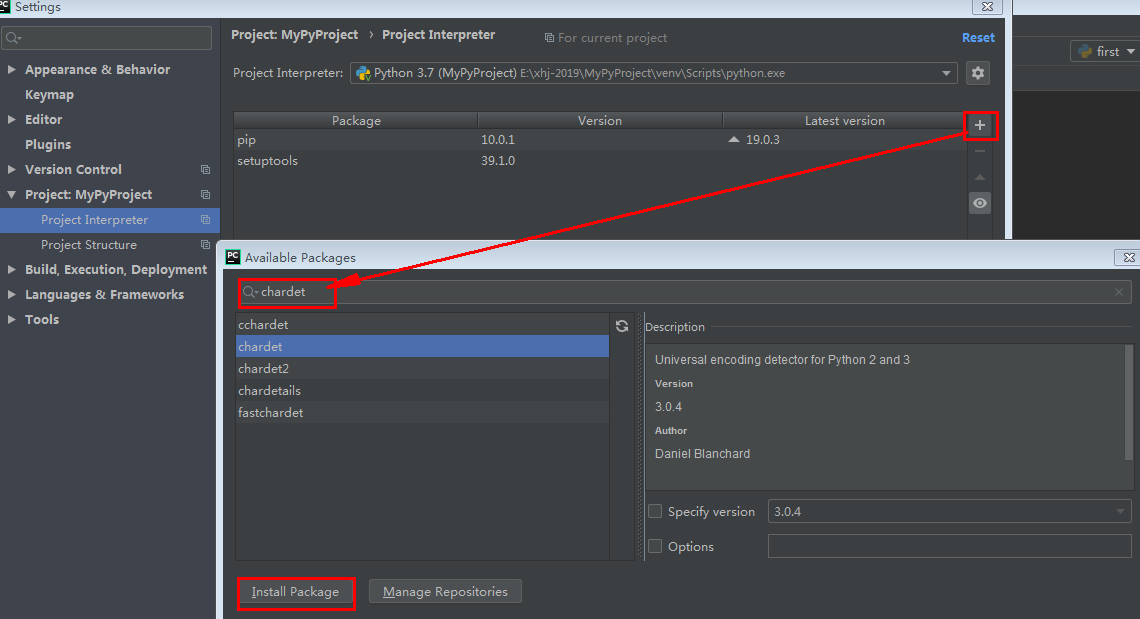Open the Project Interpreter dropdown
Image resolution: width=1140 pixels, height=619 pixels.
pyautogui.click(x=946, y=73)
